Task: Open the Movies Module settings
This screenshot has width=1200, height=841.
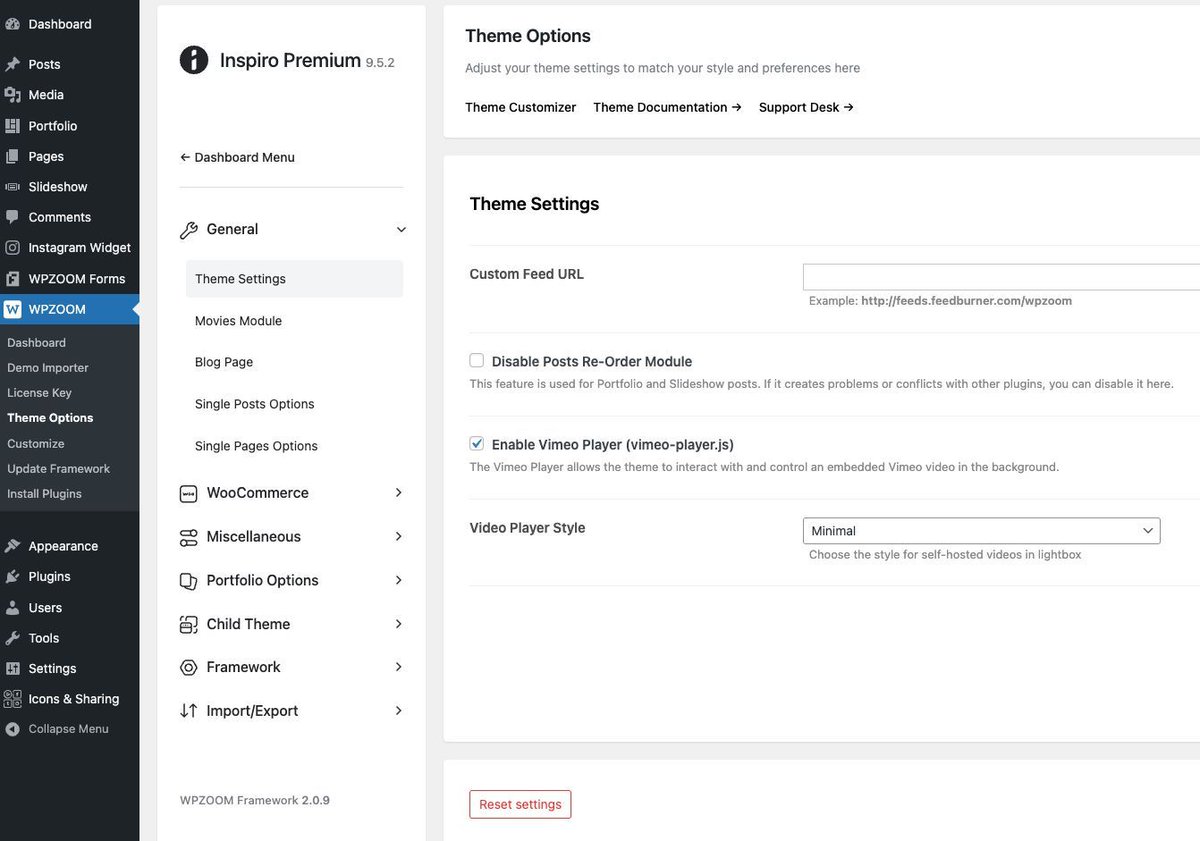Action: (x=238, y=321)
